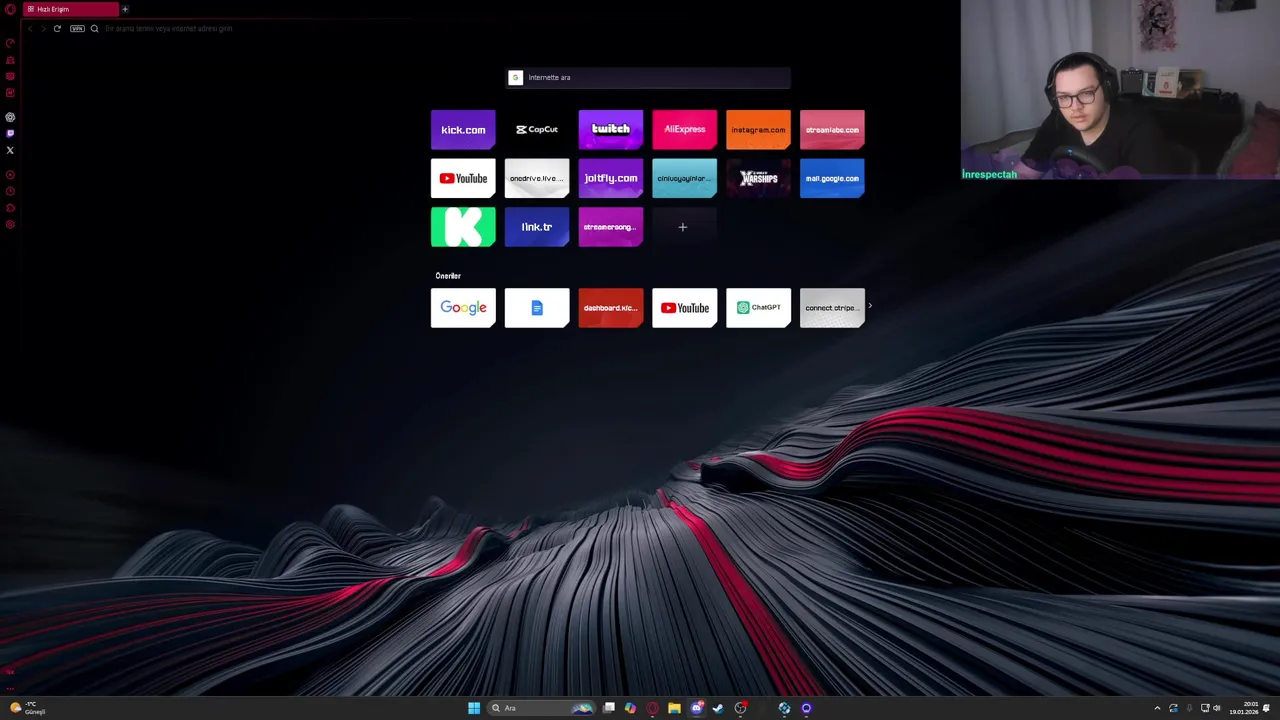
Task: Open the Warships speed dial tile
Action: pos(758,178)
